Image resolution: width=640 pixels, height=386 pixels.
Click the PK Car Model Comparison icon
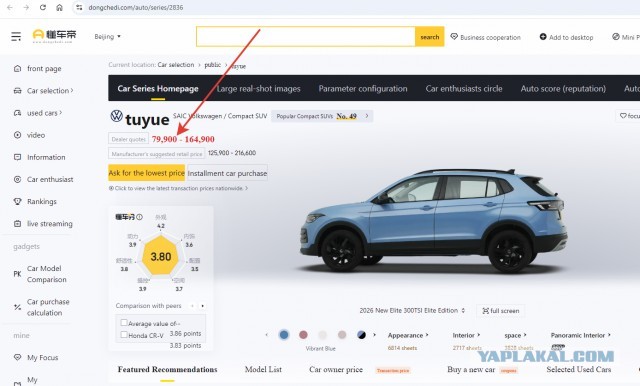point(17,274)
